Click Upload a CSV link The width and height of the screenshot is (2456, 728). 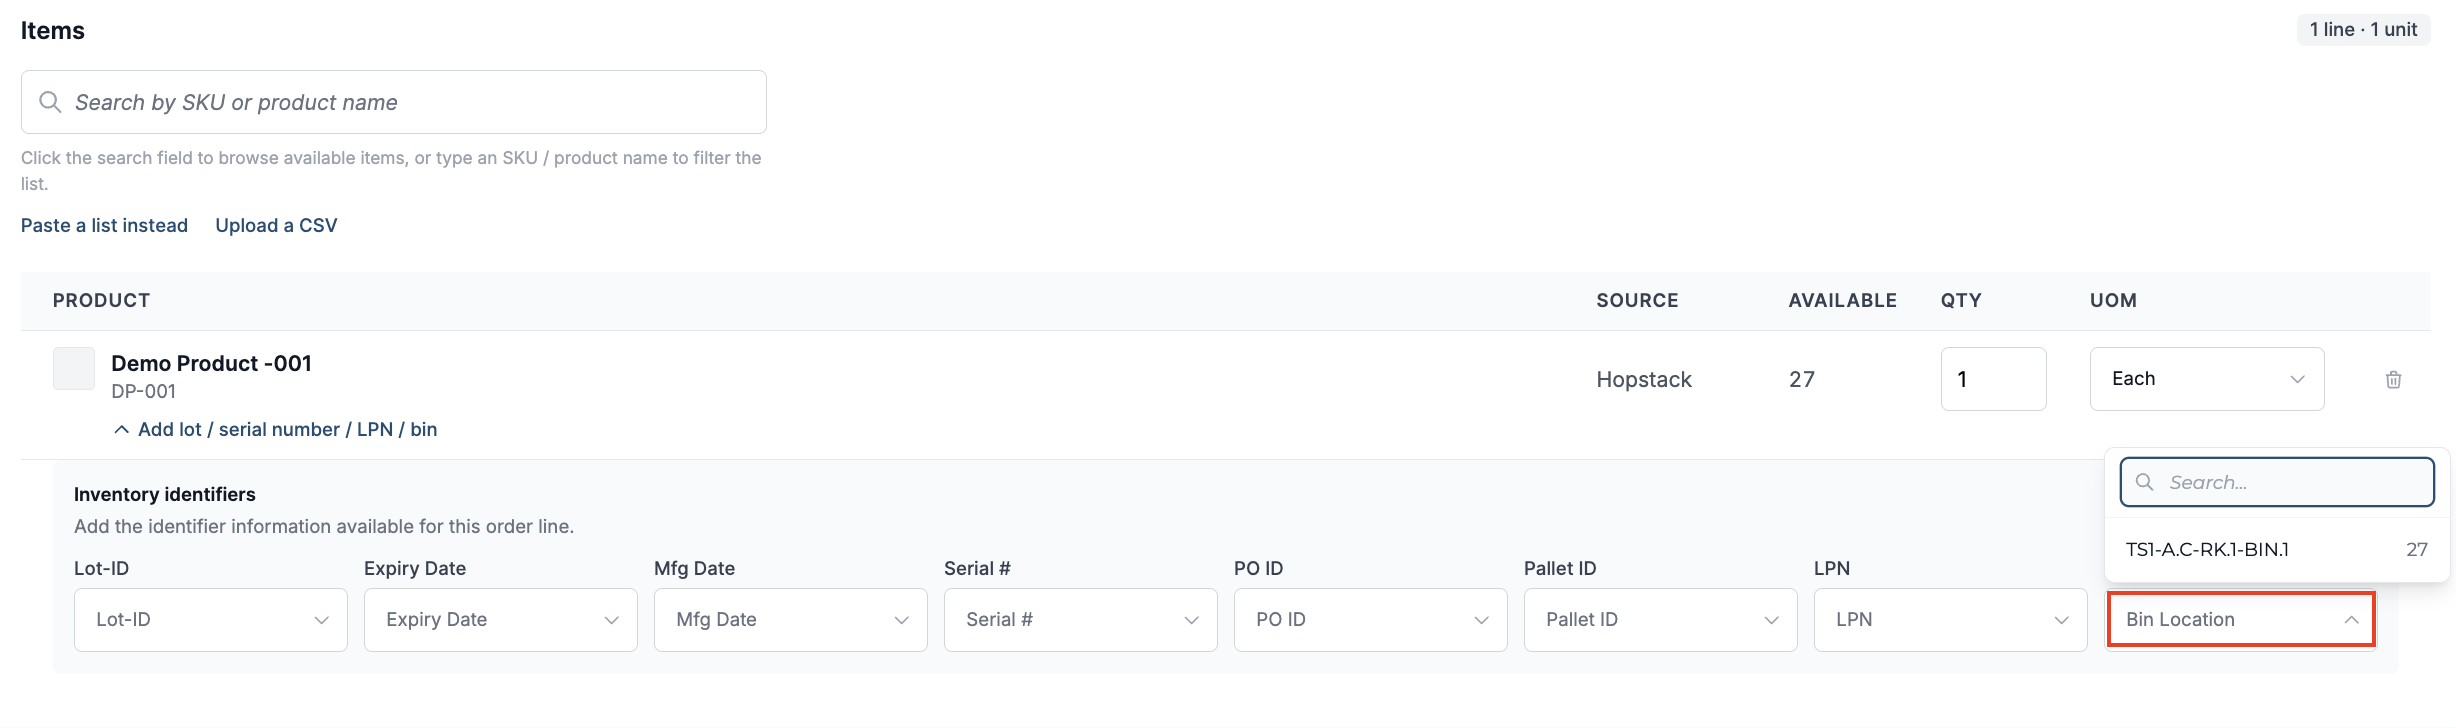[276, 225]
